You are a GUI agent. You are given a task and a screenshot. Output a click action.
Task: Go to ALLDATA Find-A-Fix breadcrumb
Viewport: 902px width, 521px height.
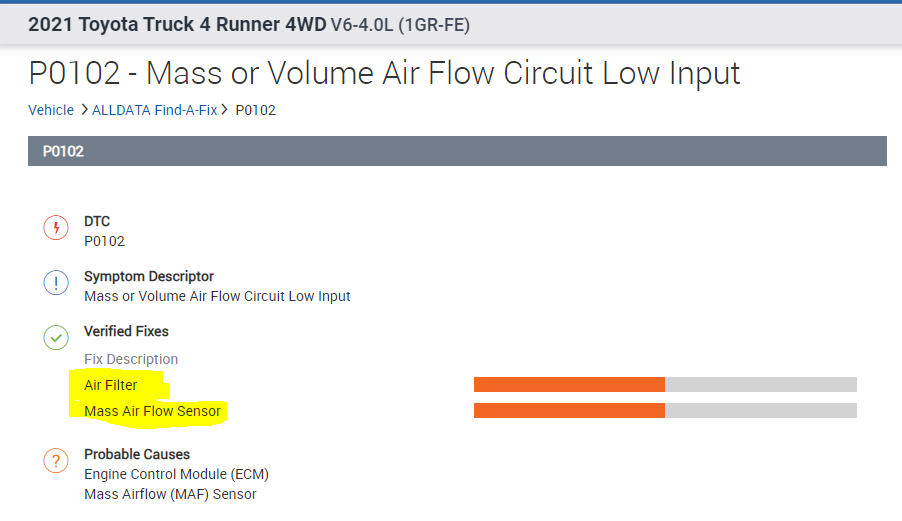154,110
